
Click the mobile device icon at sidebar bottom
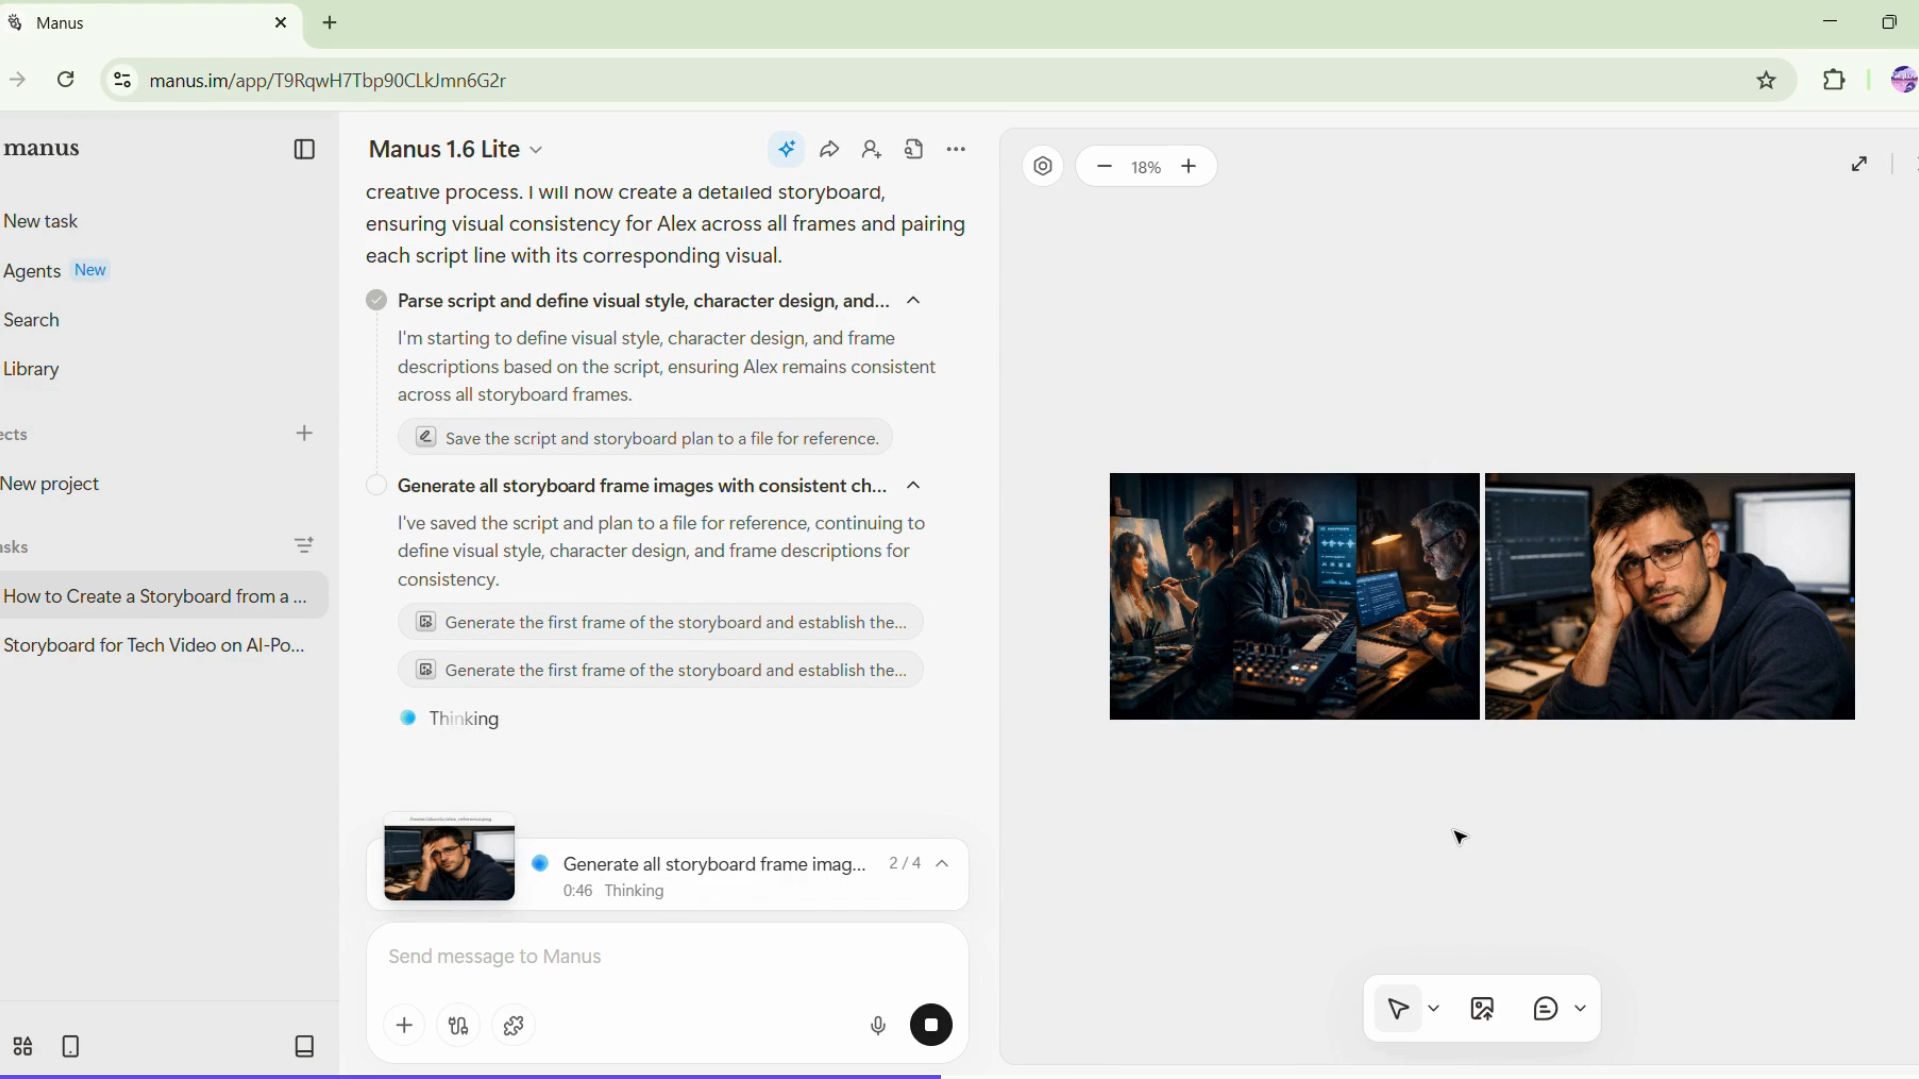pos(70,1046)
